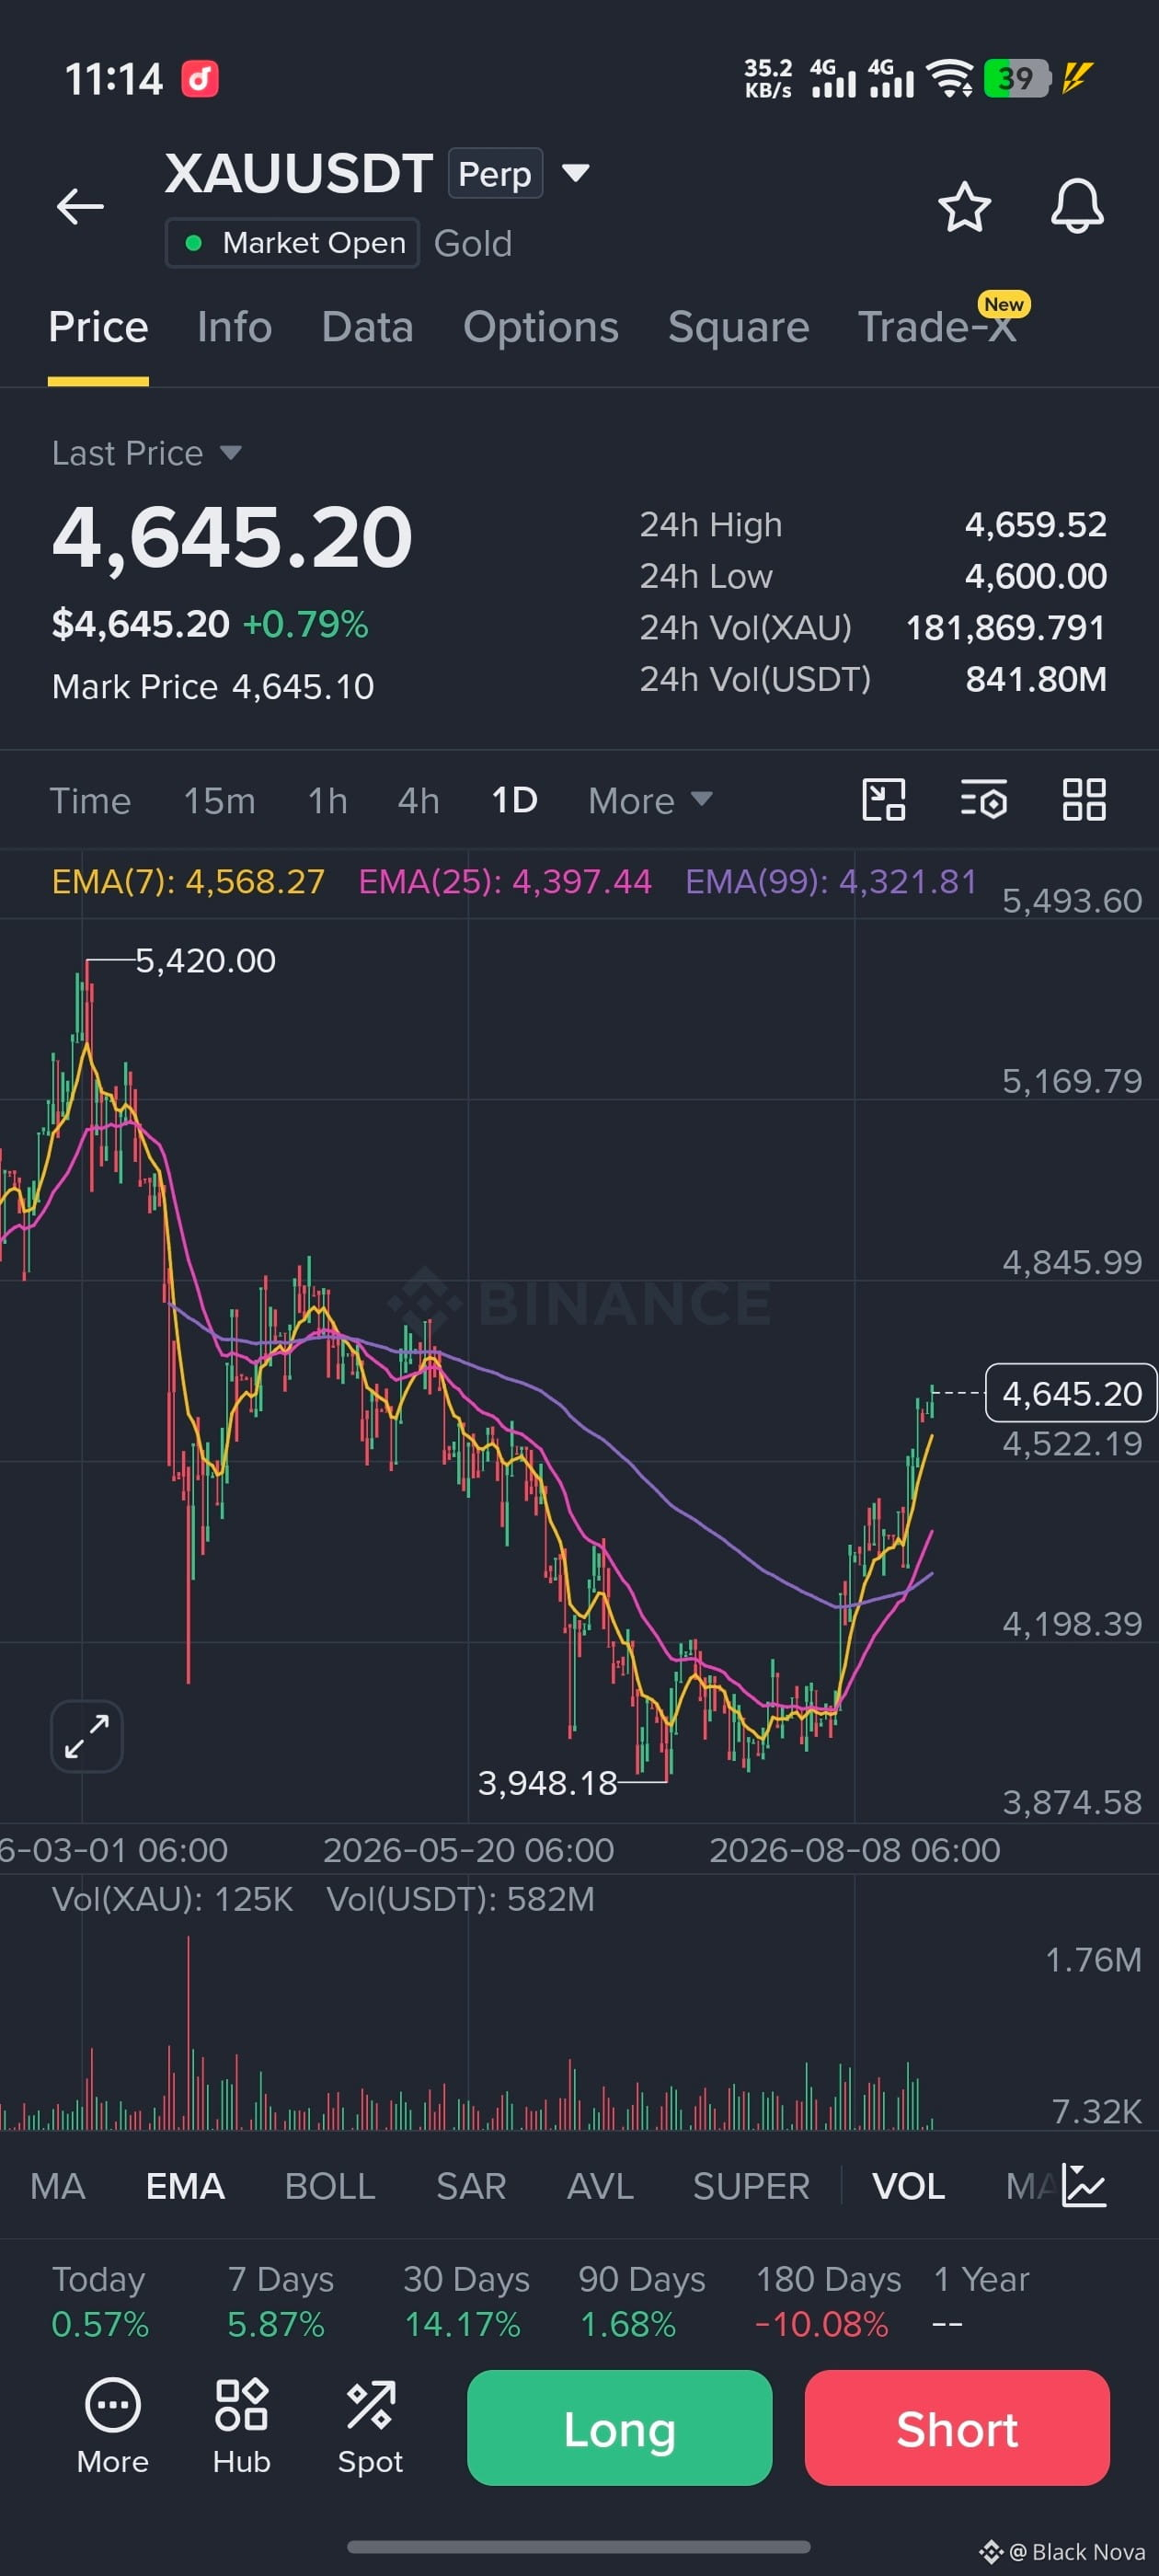
Task: Open multi-chart grid layout icon
Action: pos(1084,800)
